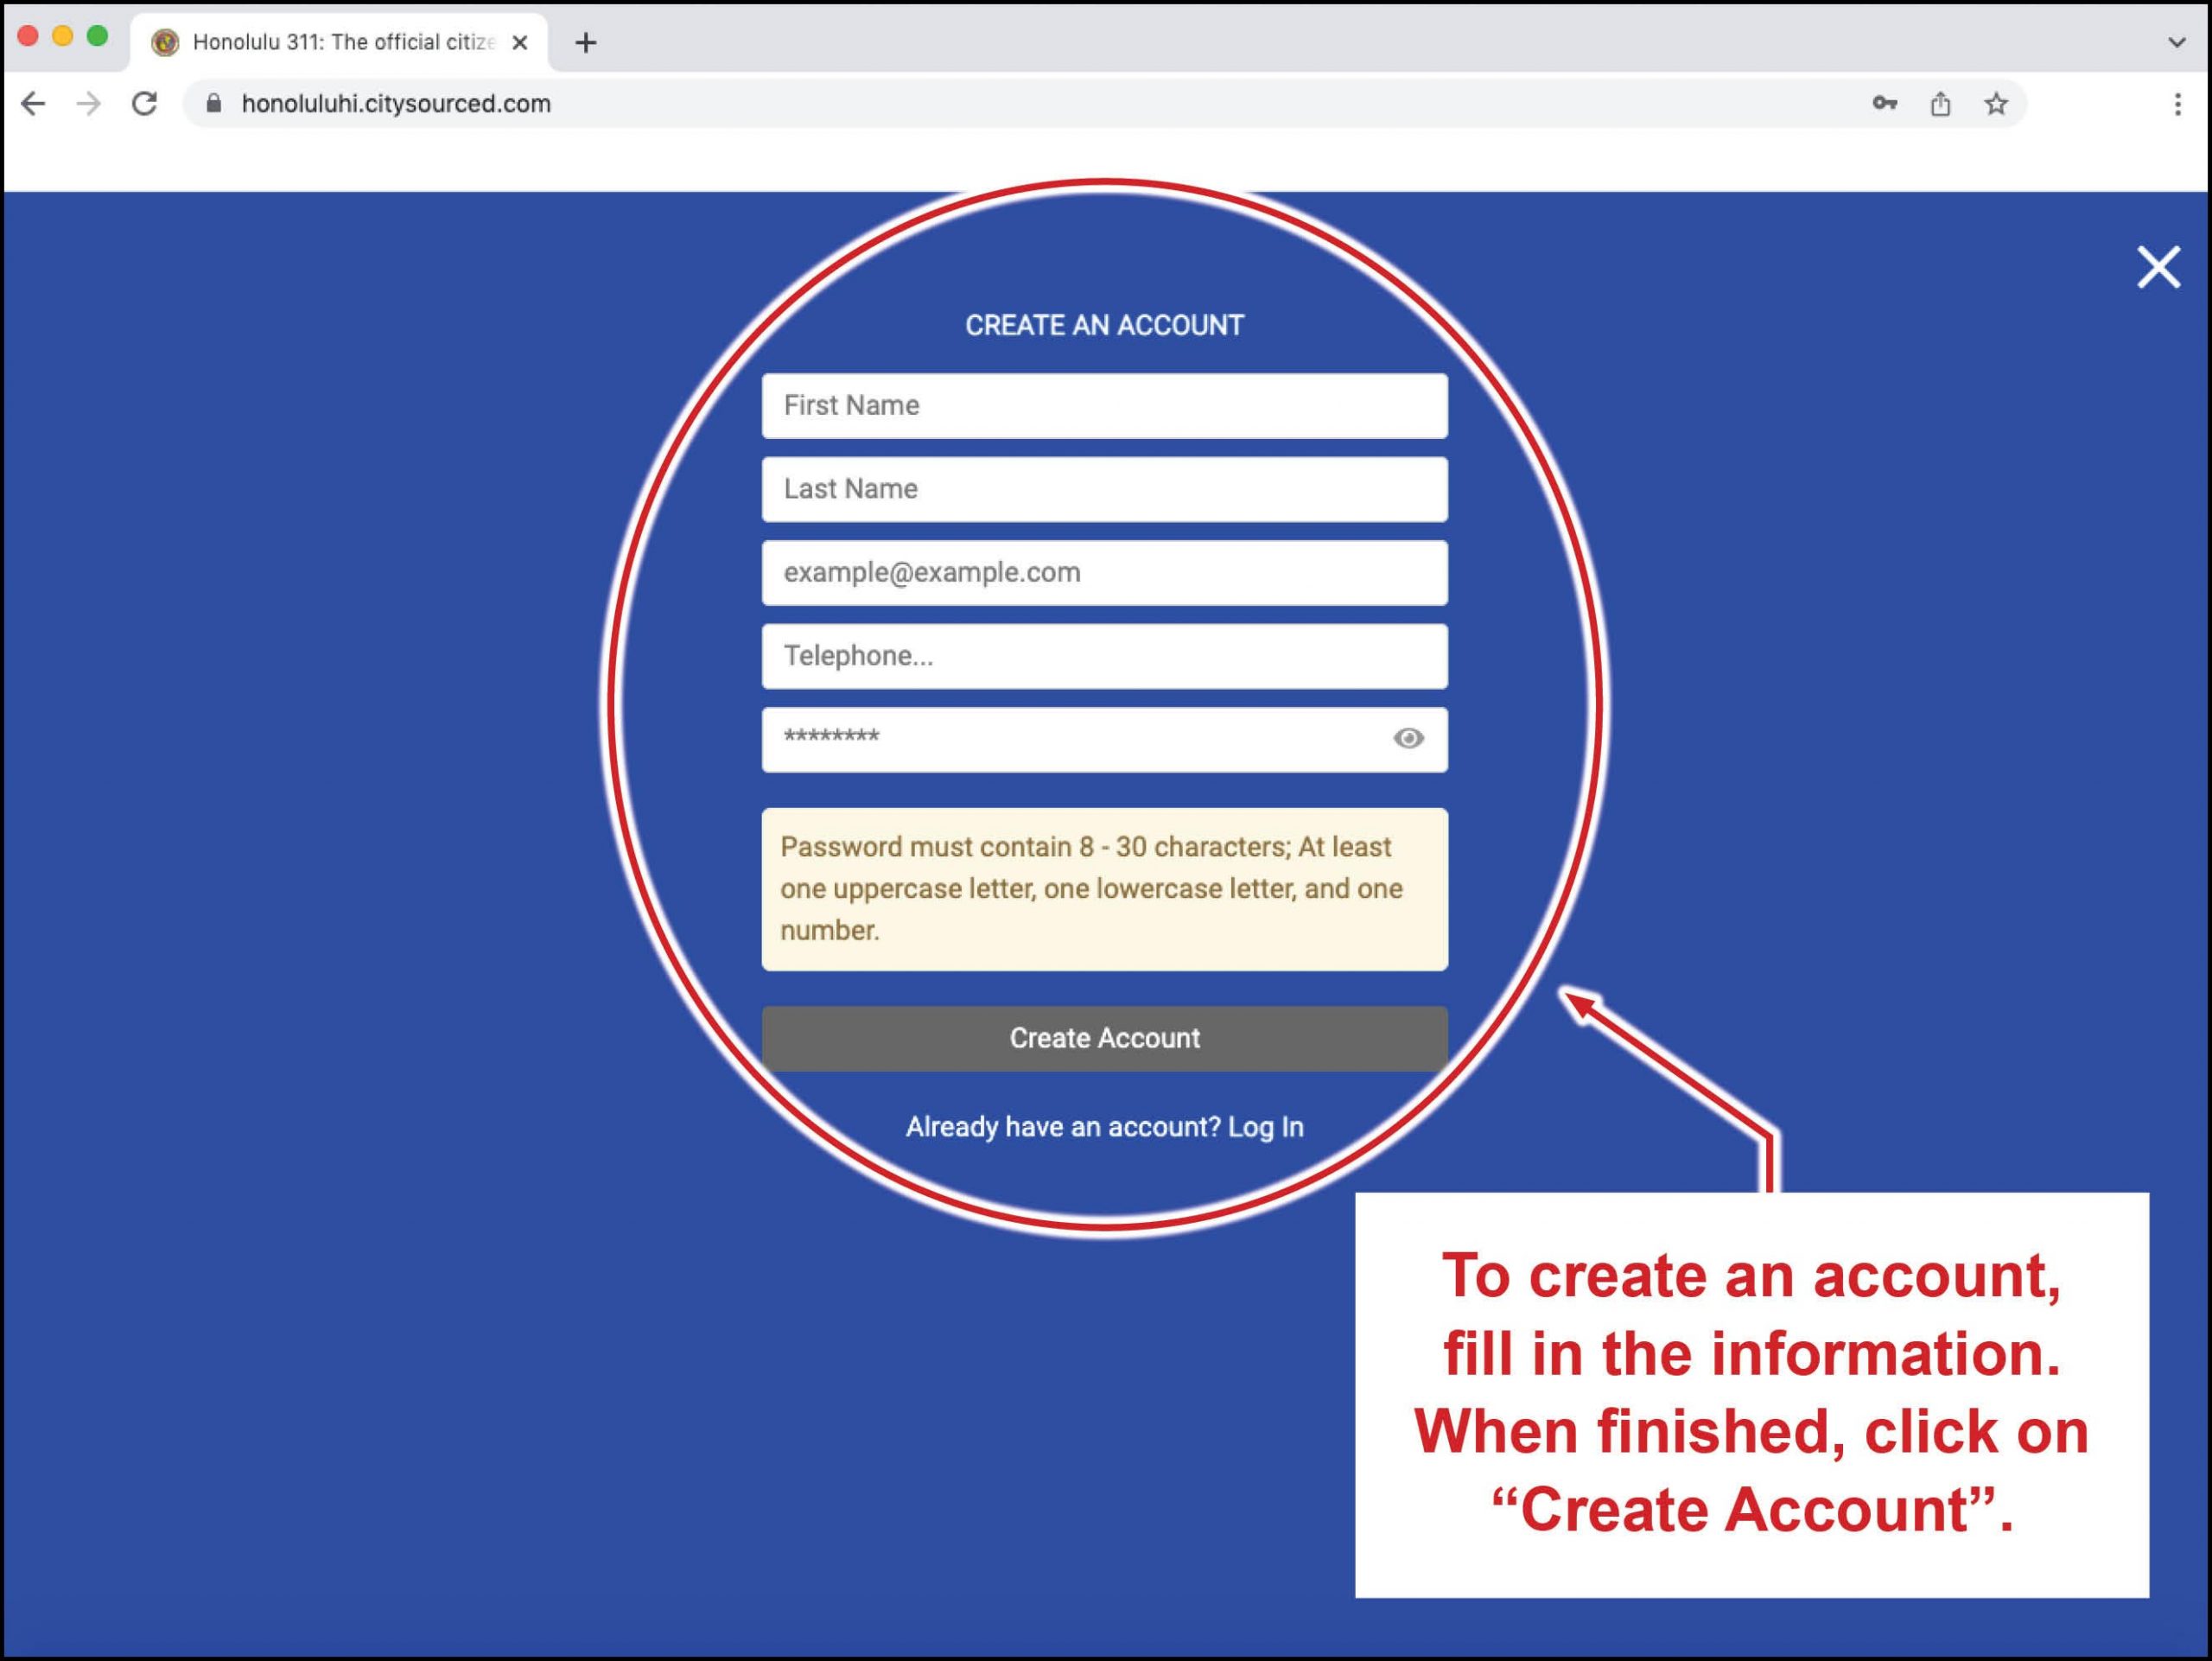Click the First Name input field
The height and width of the screenshot is (1661, 2212).
pyautogui.click(x=1108, y=406)
